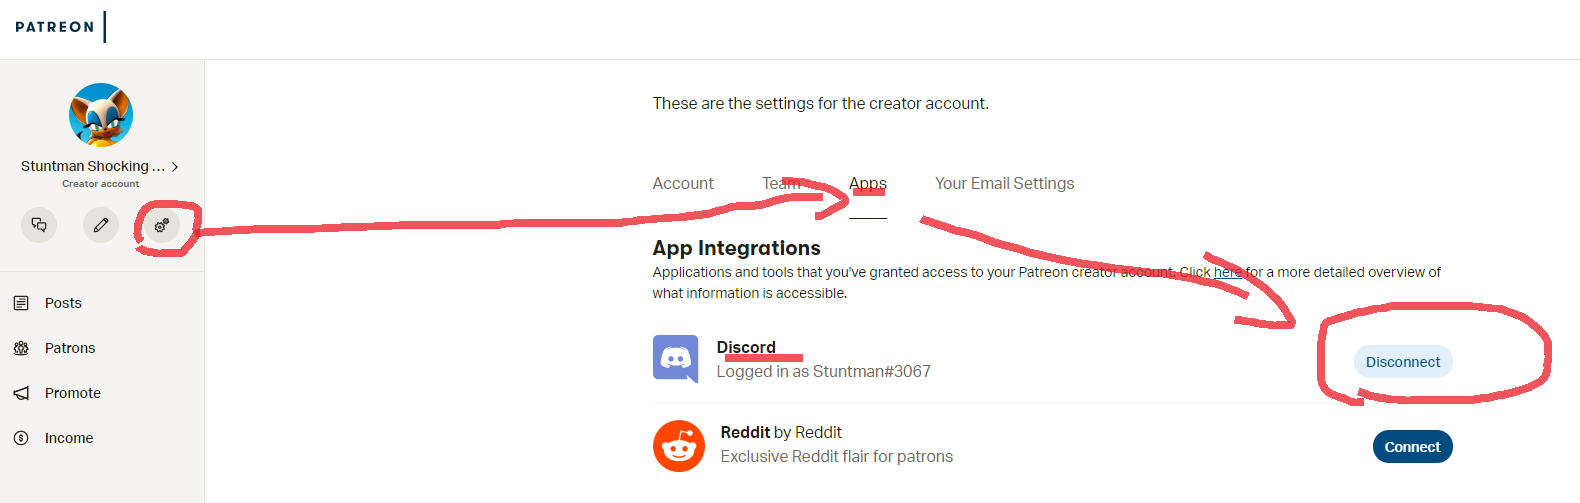Click the pencil edit page icon
Viewport: 1580px width, 503px height.
(101, 225)
